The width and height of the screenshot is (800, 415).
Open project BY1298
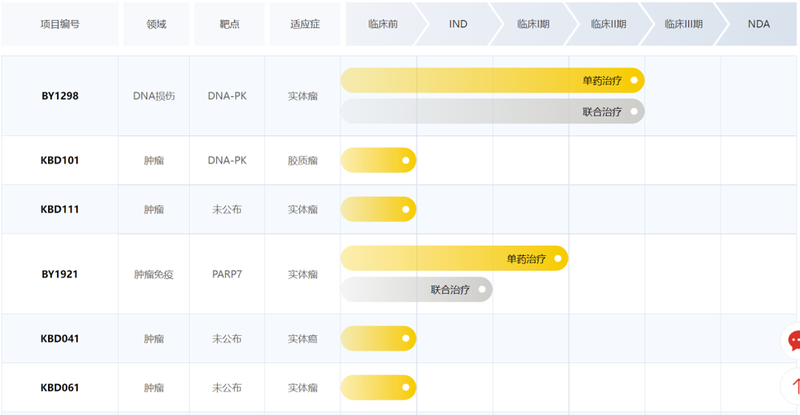coord(60,96)
